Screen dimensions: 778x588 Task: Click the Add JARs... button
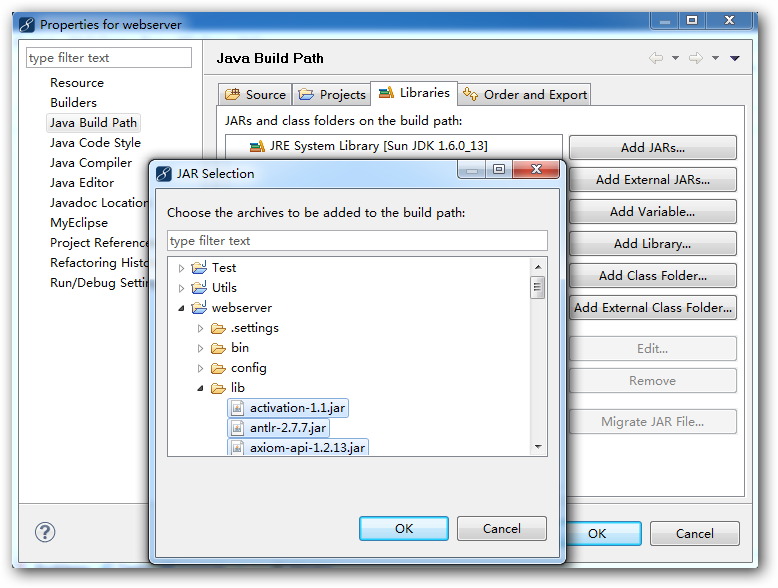pos(652,147)
